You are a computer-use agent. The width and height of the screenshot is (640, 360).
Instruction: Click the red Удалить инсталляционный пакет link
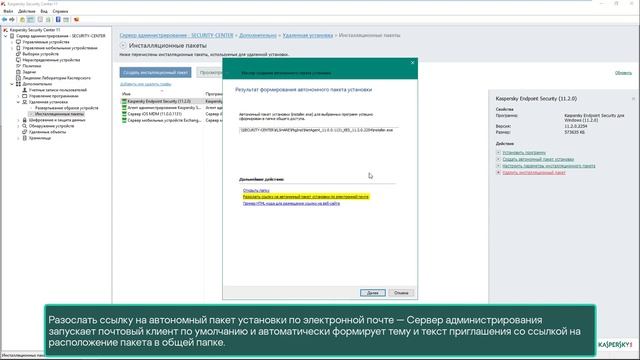[533, 173]
